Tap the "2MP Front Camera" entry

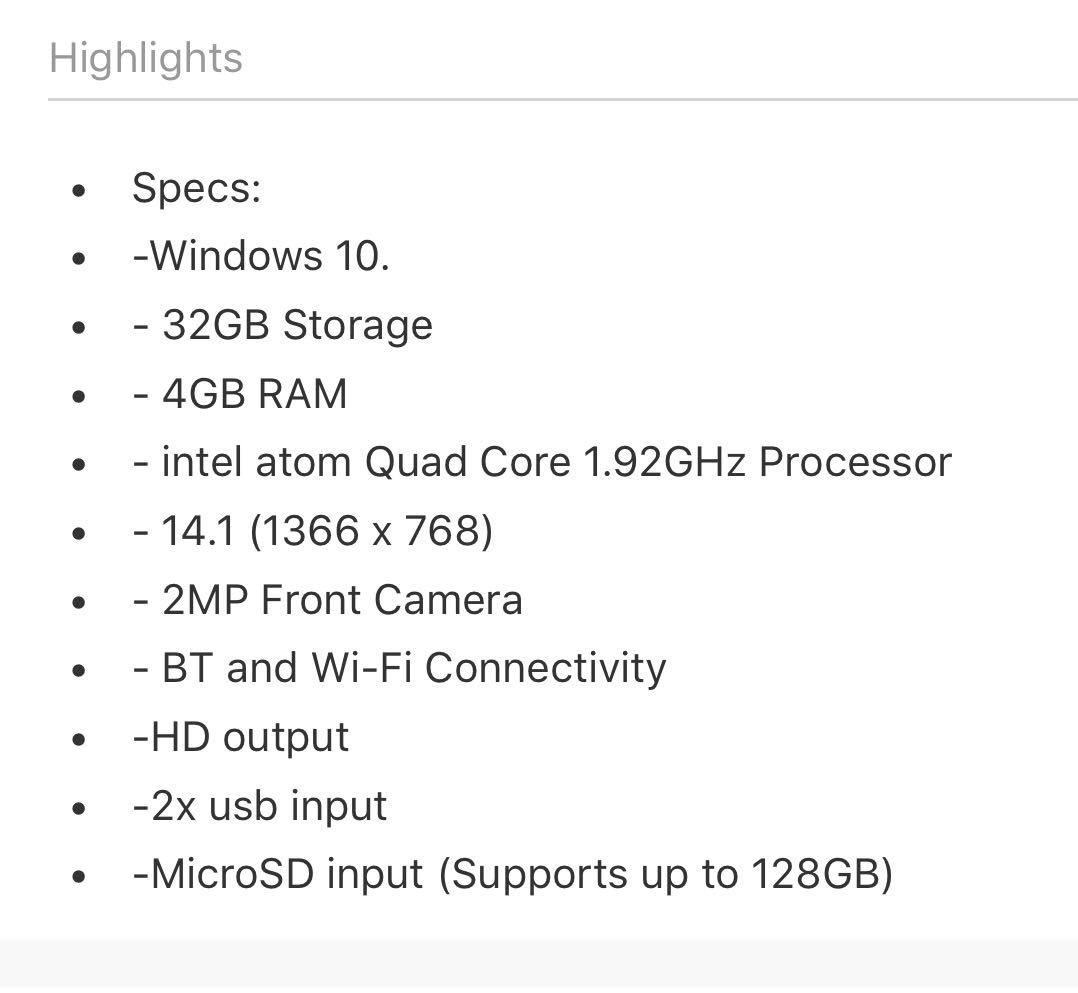click(x=327, y=600)
